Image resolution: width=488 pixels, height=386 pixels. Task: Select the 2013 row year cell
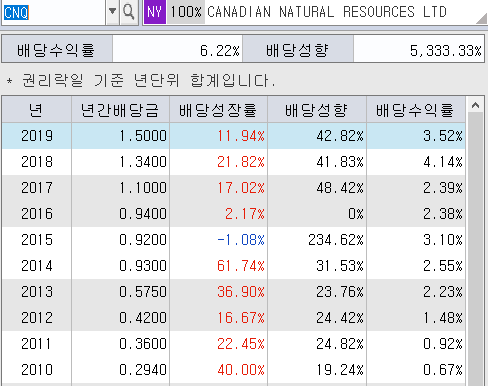pos(37,292)
